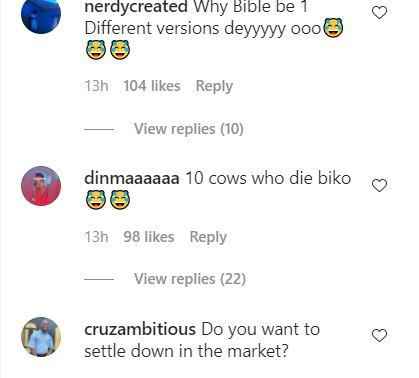Select the comment text about settling in the market

coord(202,340)
